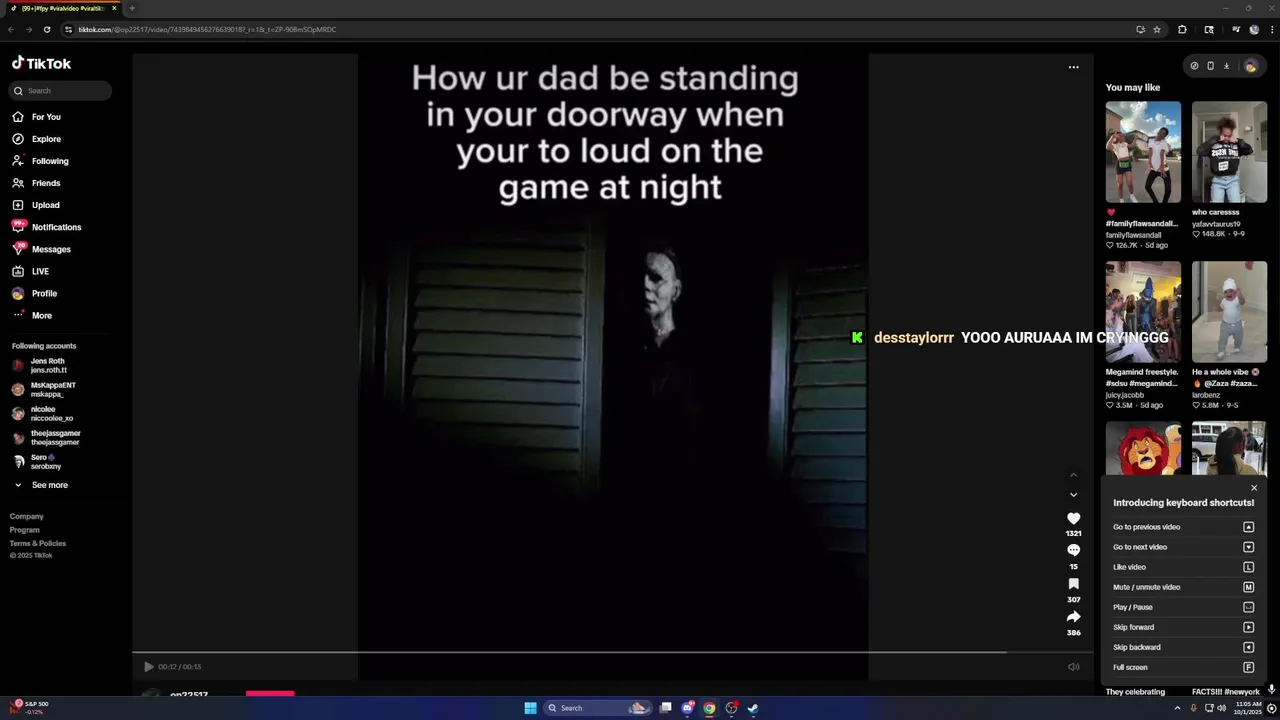Open the pink button beside op22517 username
The image size is (1280, 720).
pos(270,693)
